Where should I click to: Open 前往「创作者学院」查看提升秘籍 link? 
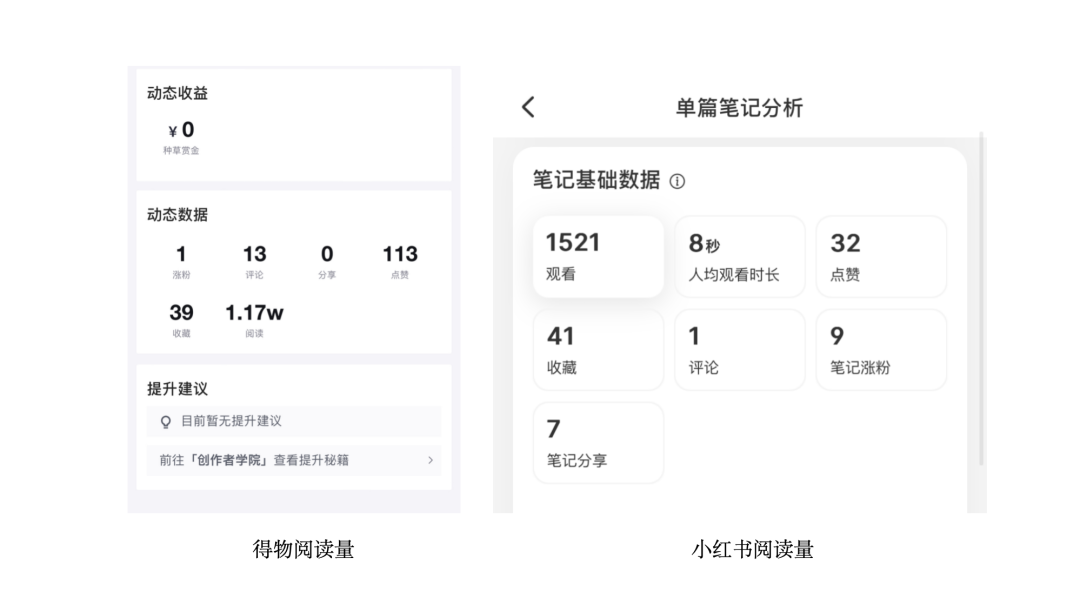293,460
